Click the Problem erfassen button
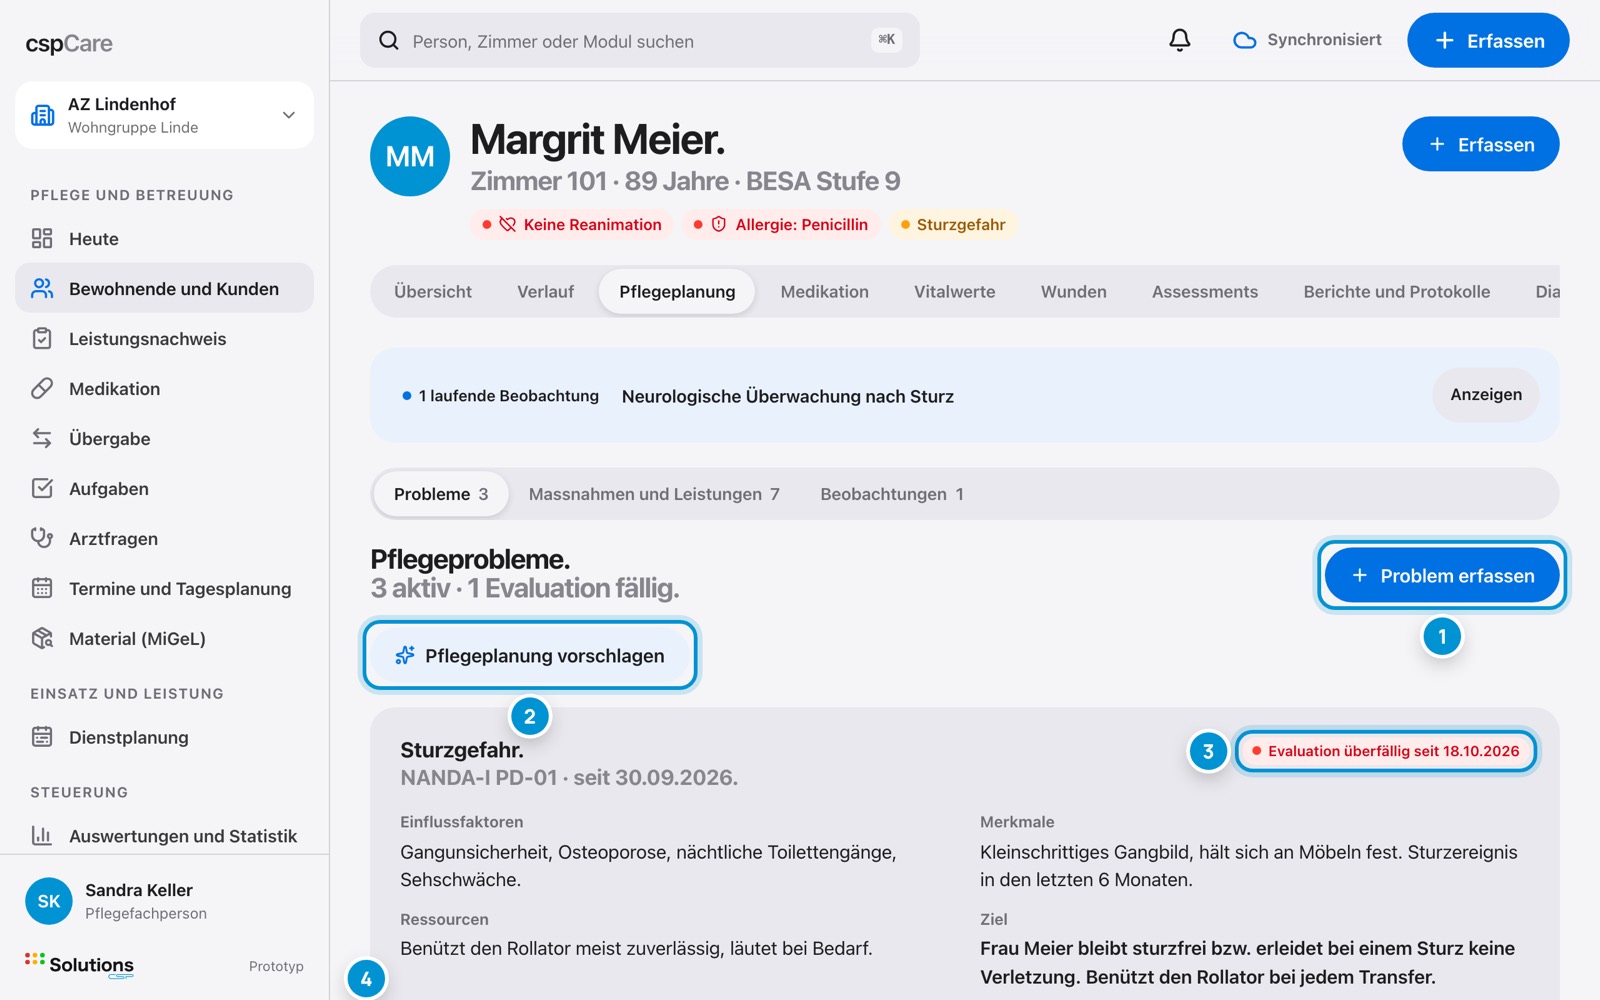 point(1442,575)
